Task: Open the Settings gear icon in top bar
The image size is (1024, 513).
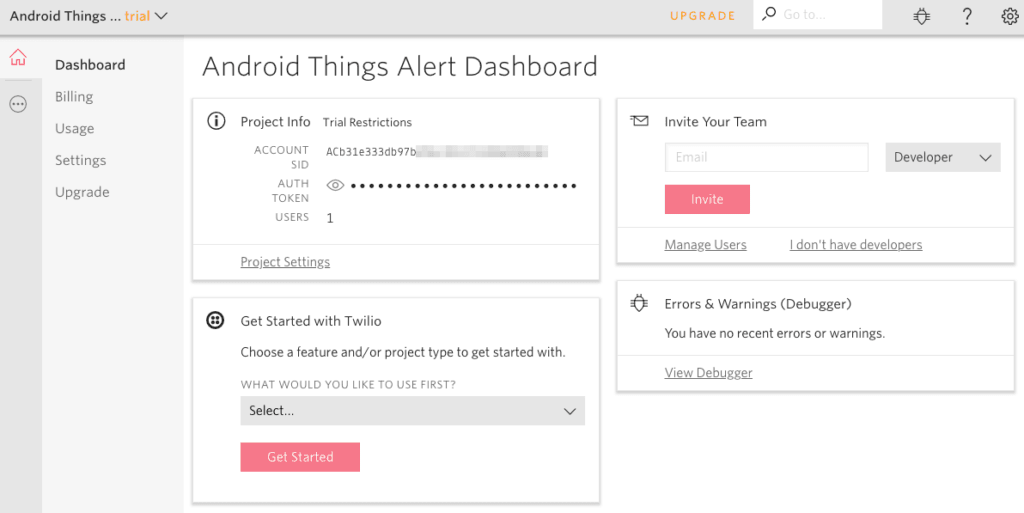Action: click(1010, 16)
